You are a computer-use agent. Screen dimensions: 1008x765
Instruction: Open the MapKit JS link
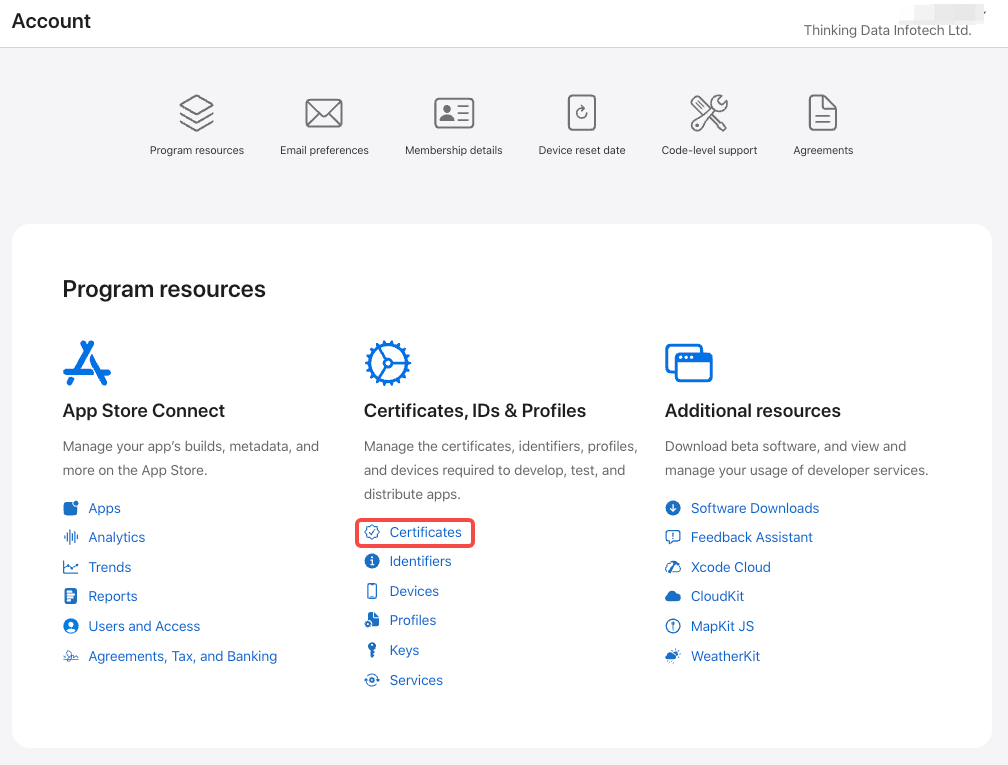tap(722, 626)
